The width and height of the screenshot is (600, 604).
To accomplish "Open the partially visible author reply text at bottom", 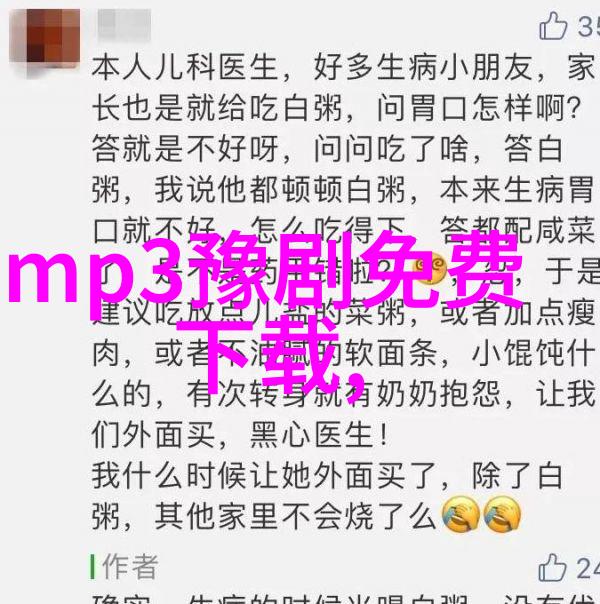I will point(343,599).
